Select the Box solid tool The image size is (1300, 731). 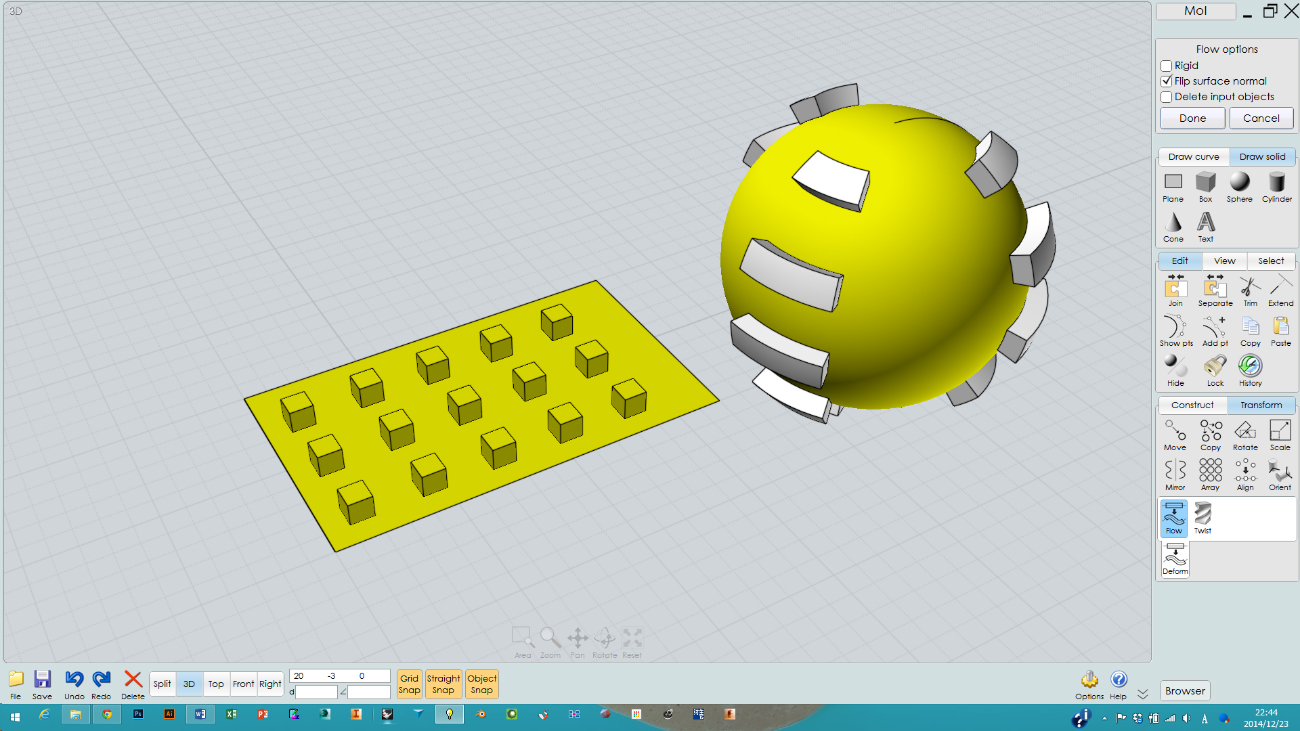pyautogui.click(x=1206, y=186)
